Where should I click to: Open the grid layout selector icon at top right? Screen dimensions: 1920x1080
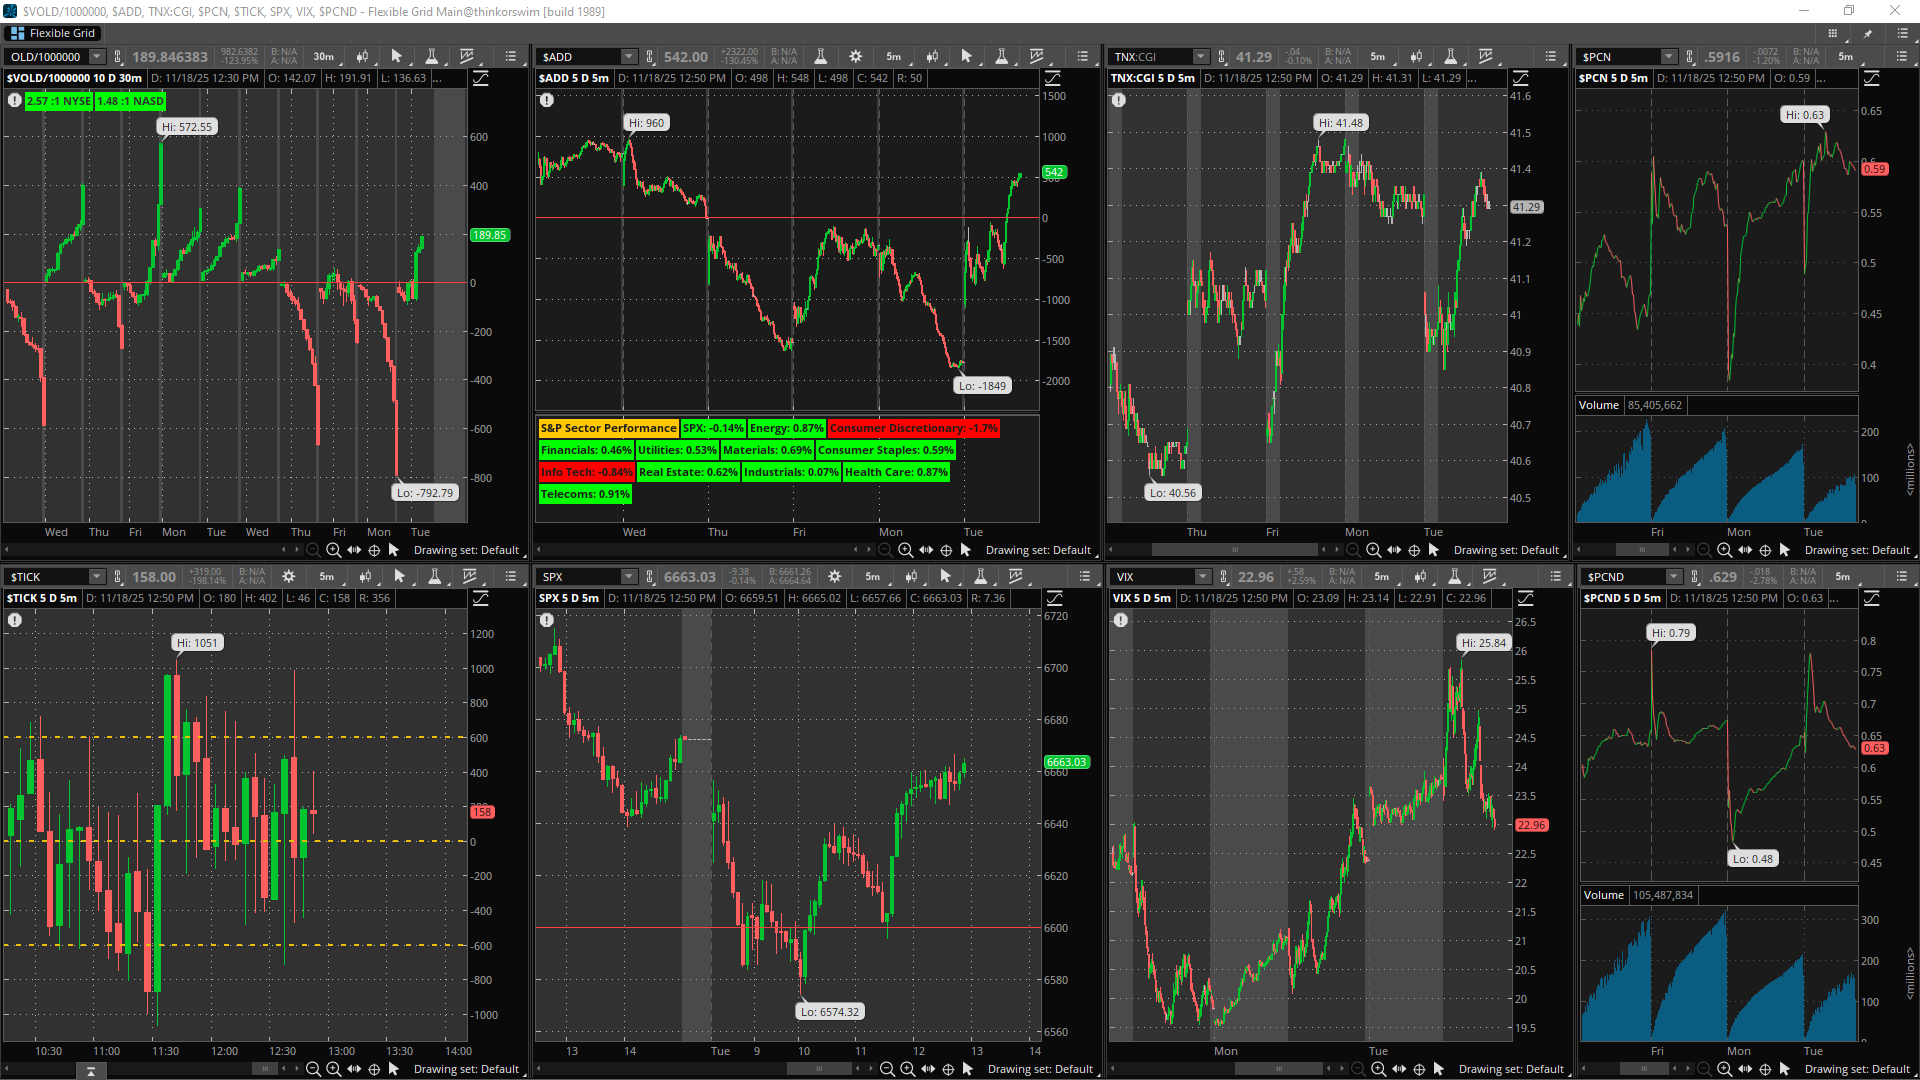click(x=1832, y=33)
